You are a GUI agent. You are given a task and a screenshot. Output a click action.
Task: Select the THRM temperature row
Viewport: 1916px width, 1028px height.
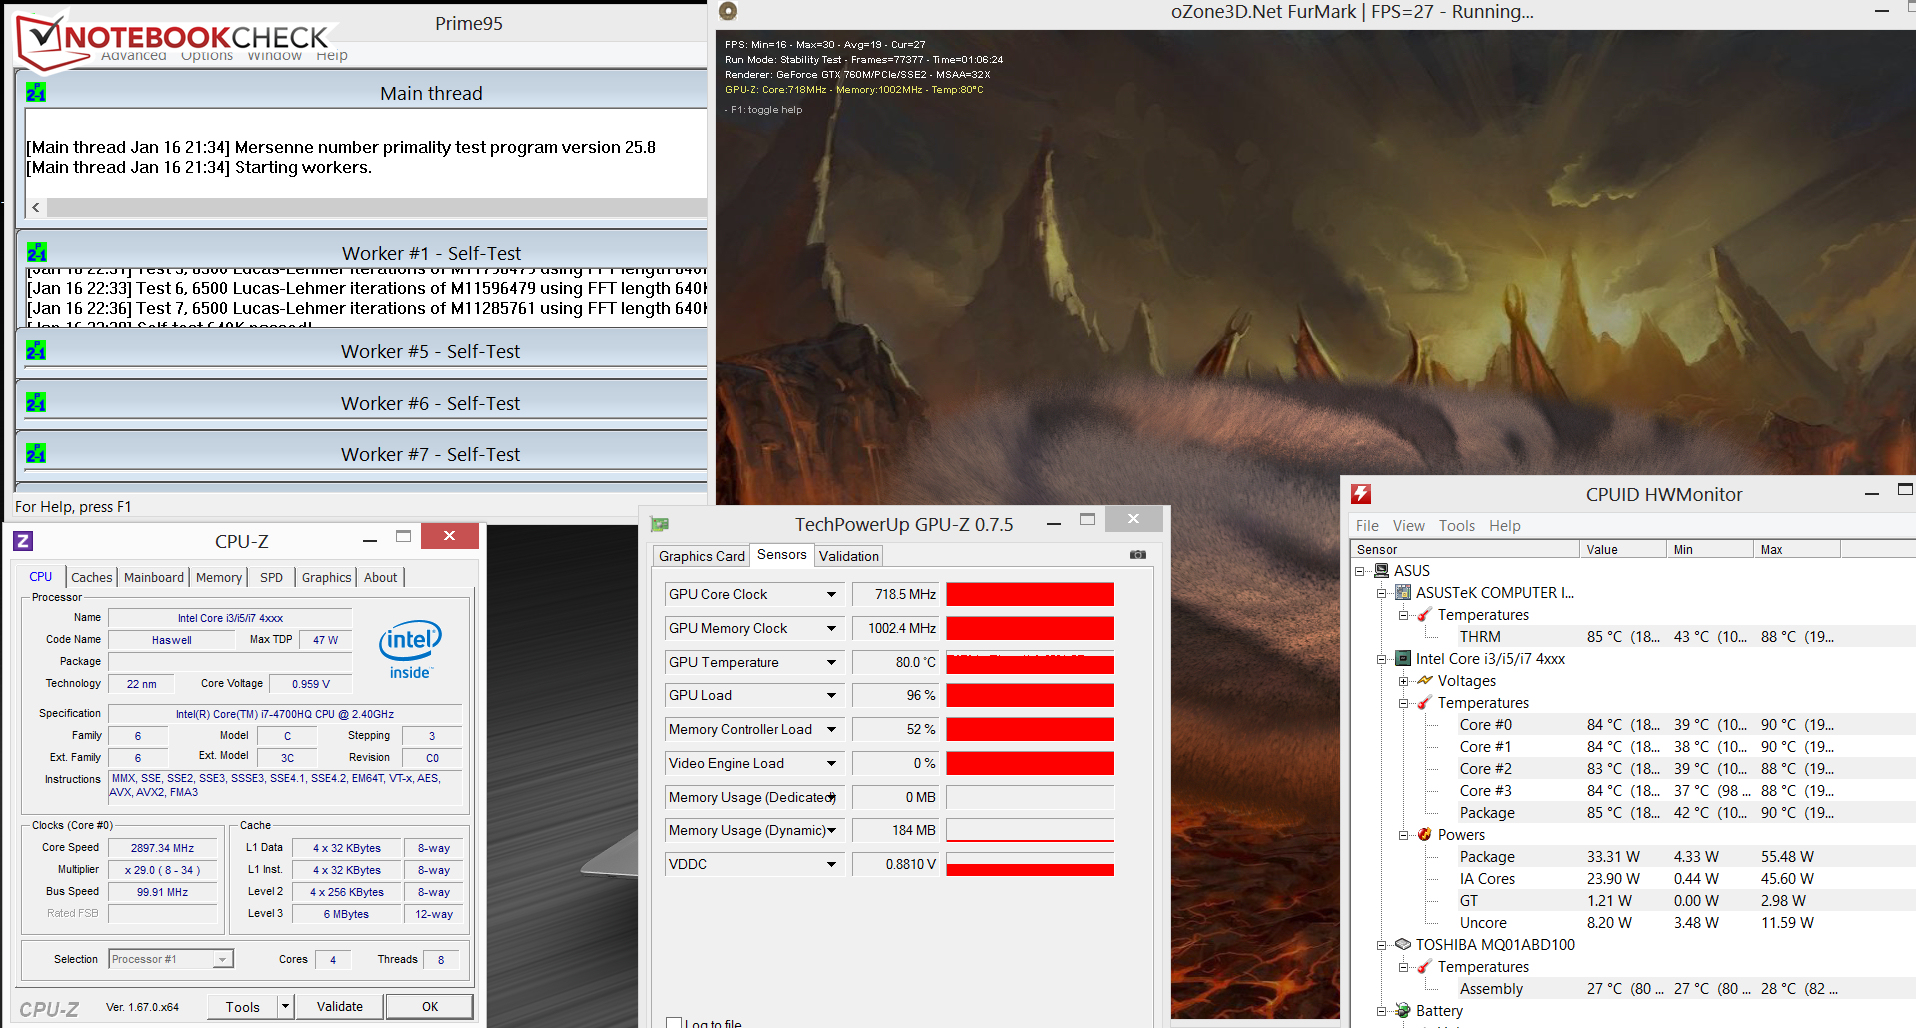[1633, 636]
